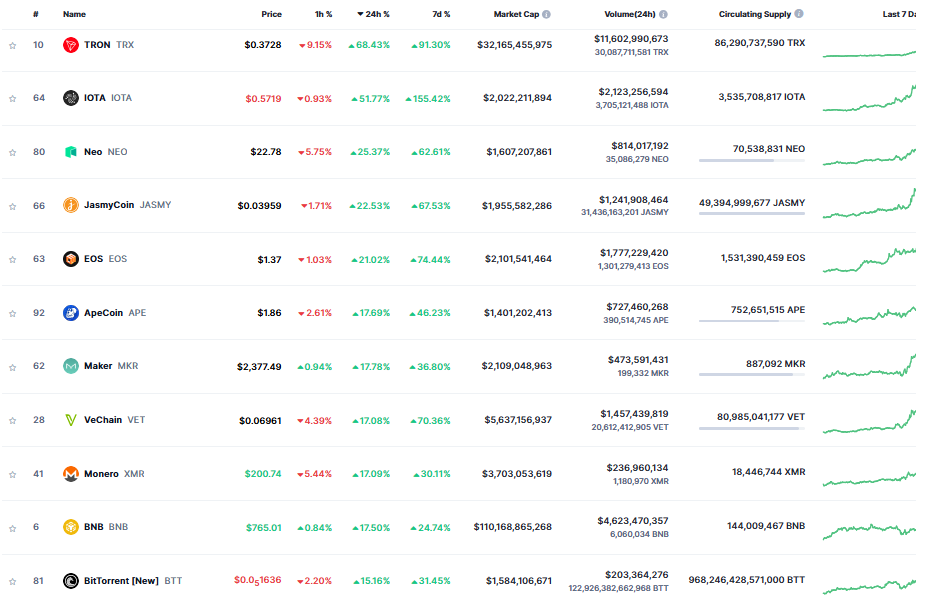Sort coins by the Name column header

[74, 14]
